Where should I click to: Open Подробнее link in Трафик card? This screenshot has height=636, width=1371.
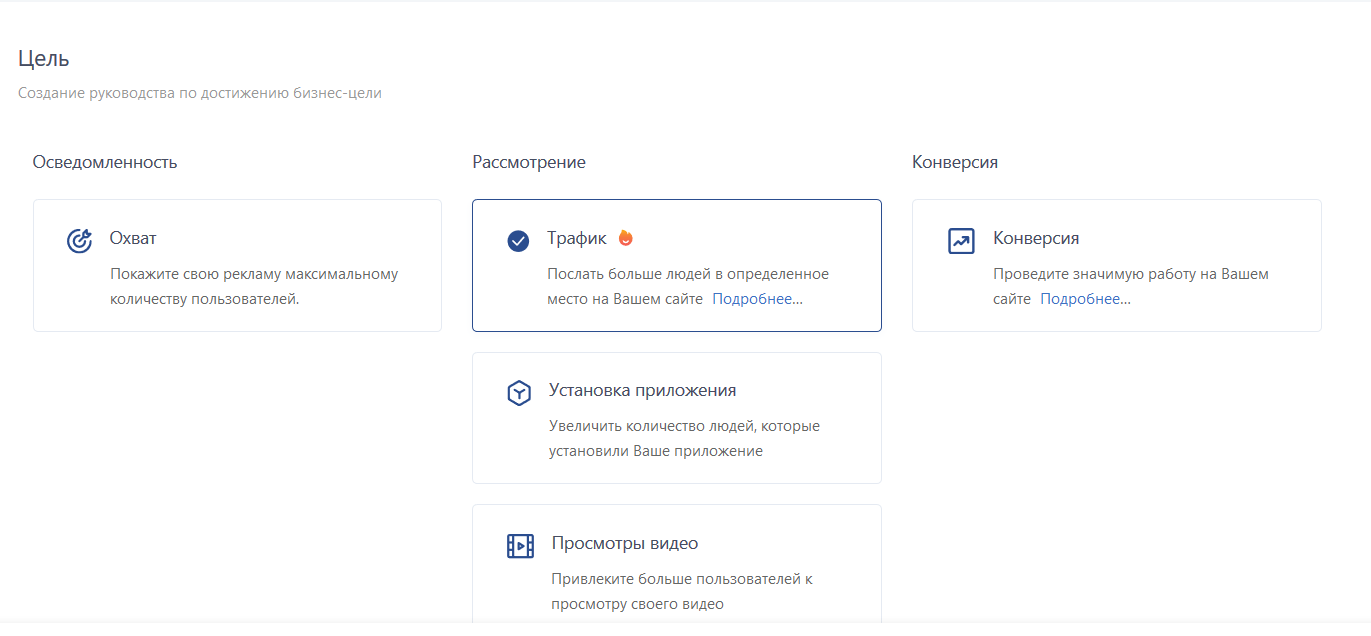(756, 299)
